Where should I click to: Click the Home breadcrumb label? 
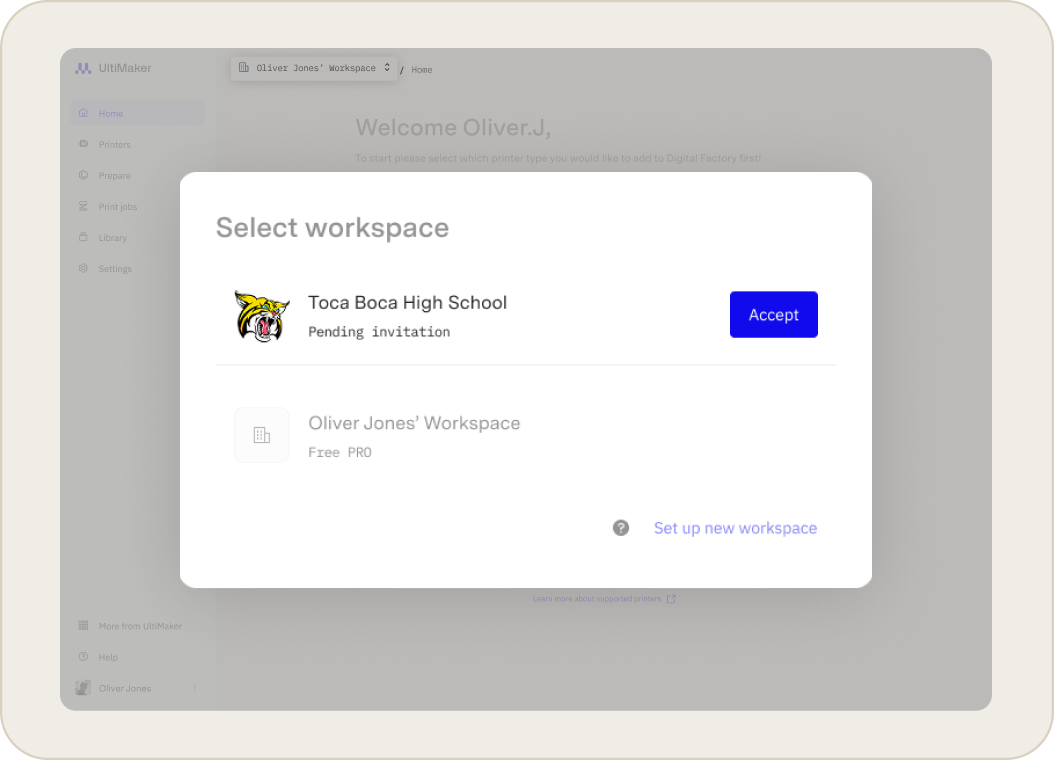[x=421, y=69]
